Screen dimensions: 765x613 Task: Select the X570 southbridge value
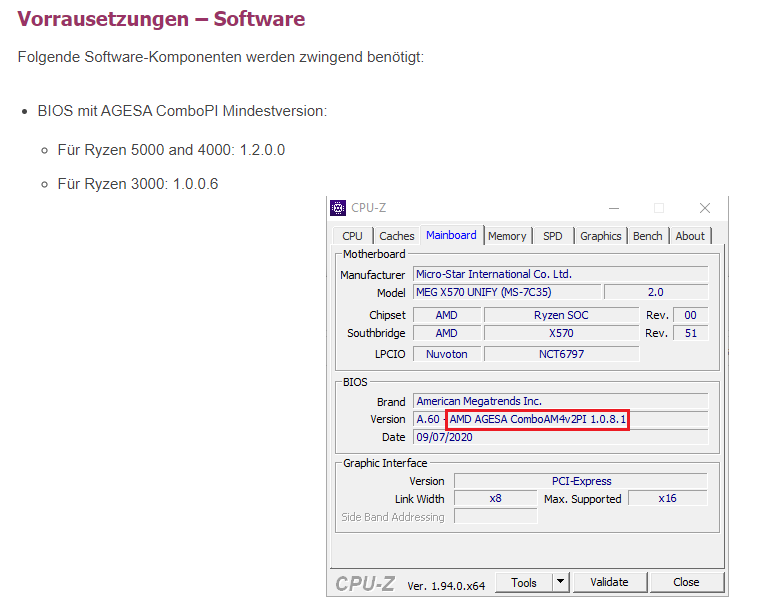561,333
